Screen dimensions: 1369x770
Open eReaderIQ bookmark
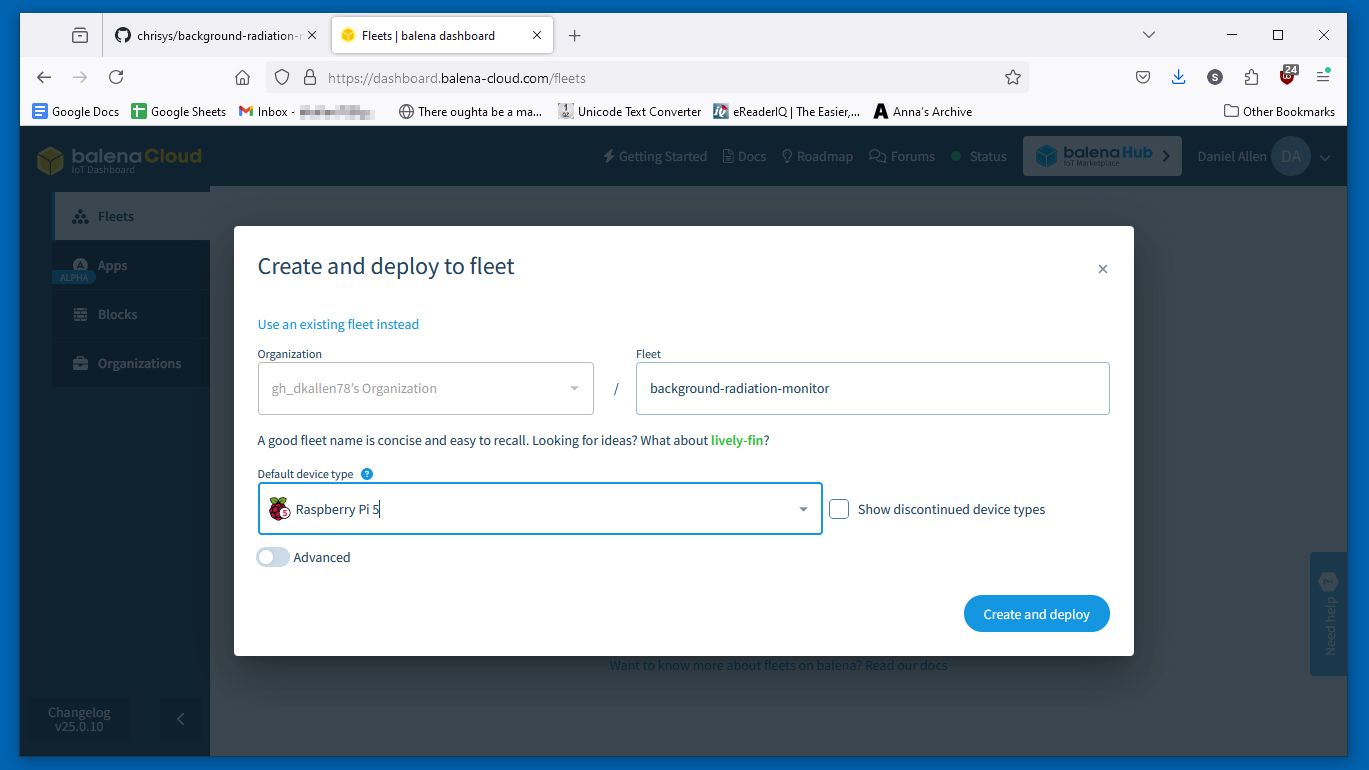[787, 111]
